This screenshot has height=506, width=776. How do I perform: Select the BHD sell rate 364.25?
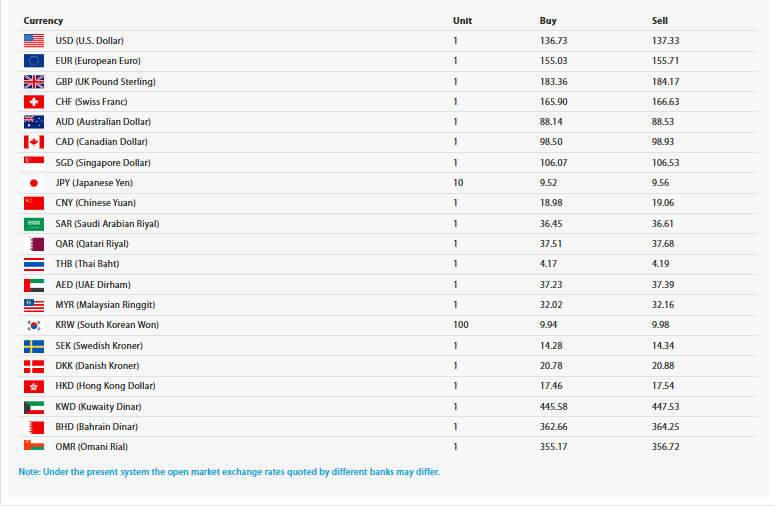click(665, 427)
